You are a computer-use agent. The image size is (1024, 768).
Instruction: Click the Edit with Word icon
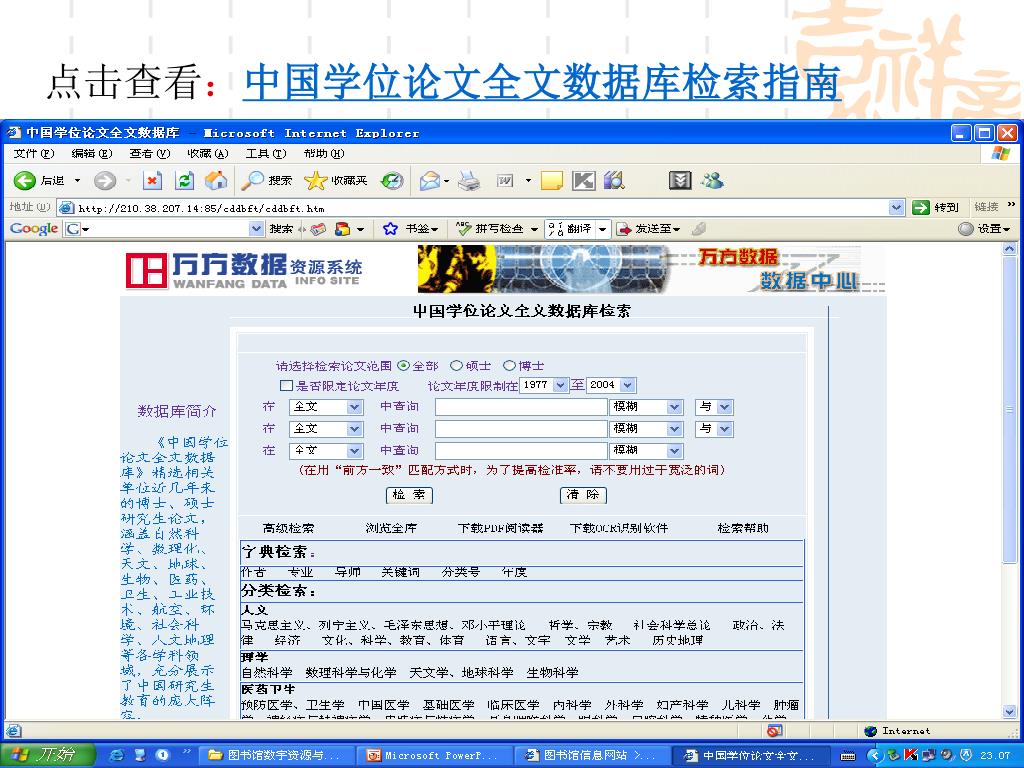(505, 181)
